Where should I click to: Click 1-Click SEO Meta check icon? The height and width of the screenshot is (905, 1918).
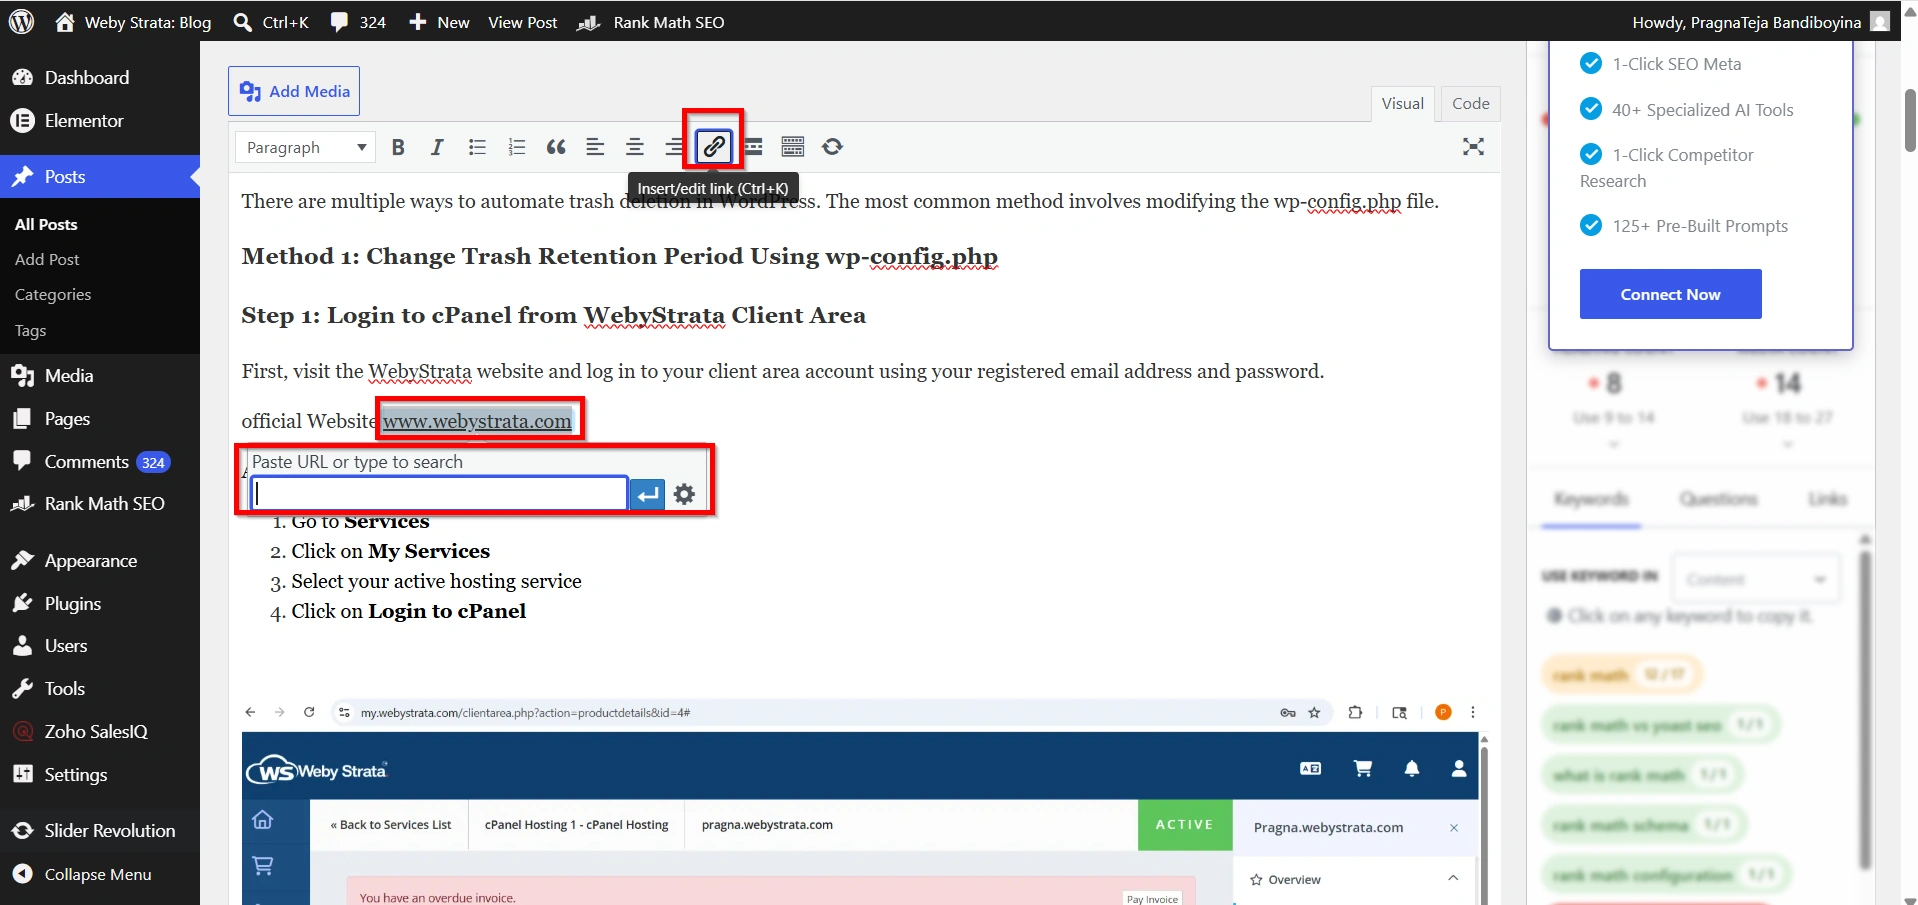pyautogui.click(x=1590, y=63)
